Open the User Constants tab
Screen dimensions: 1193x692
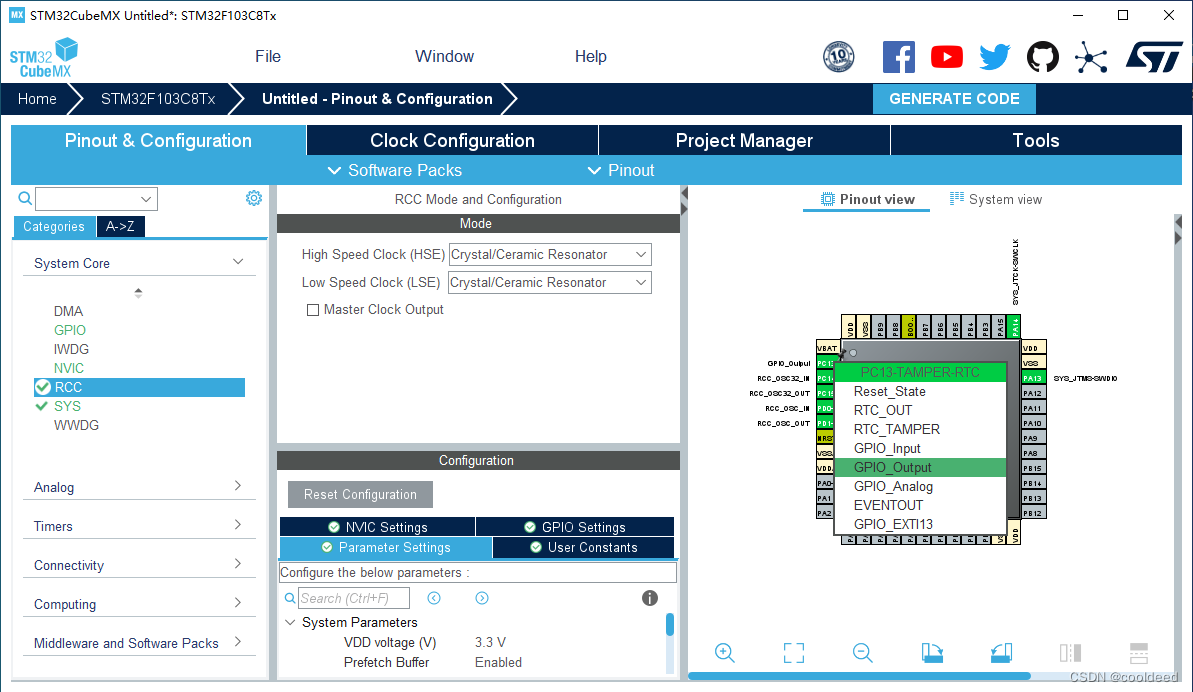coord(584,548)
